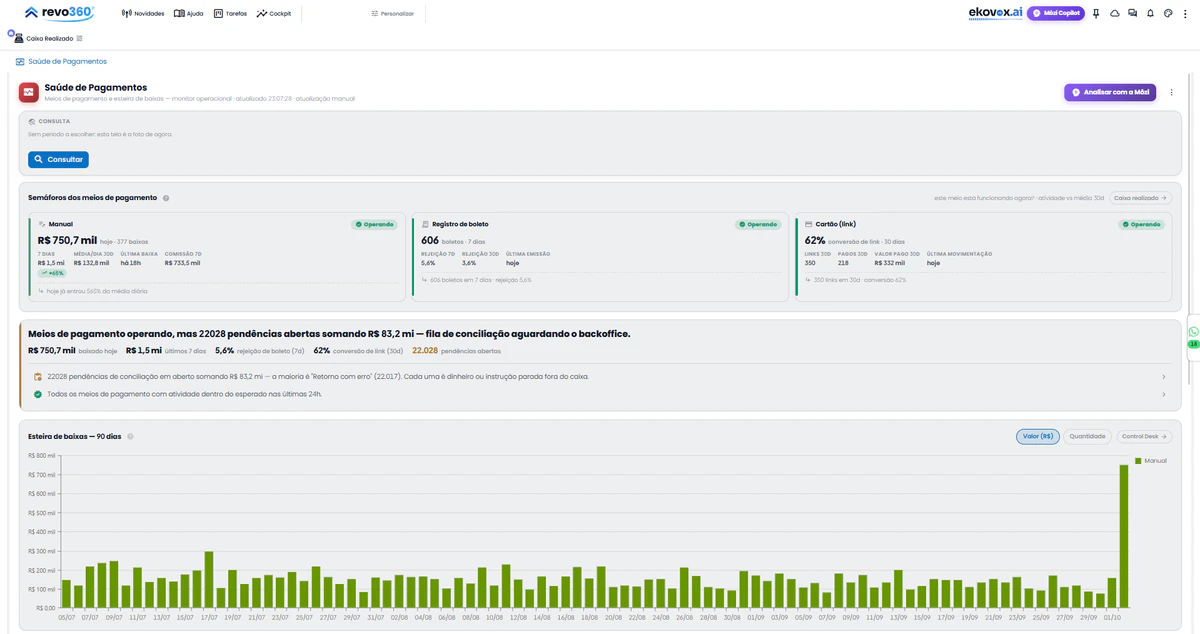The image size is (1200, 634).
Task: Click the WhatsApp floating icon
Action: click(x=1193, y=332)
